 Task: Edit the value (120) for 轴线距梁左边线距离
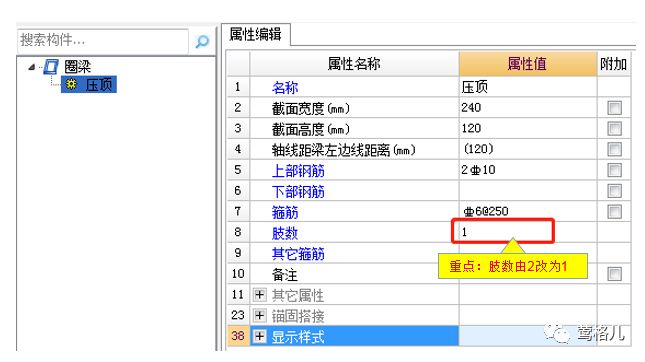[x=528, y=149]
